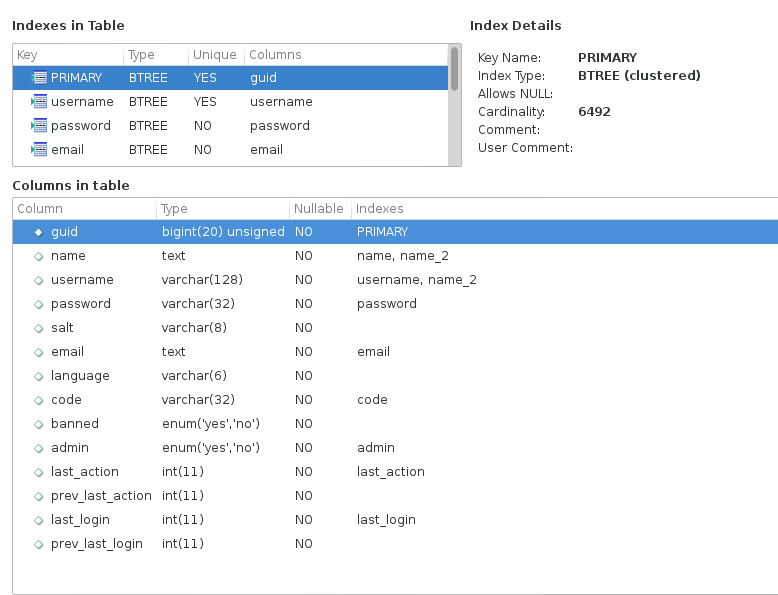778x595 pixels.
Task: Select the guid column name
Action: coord(65,232)
